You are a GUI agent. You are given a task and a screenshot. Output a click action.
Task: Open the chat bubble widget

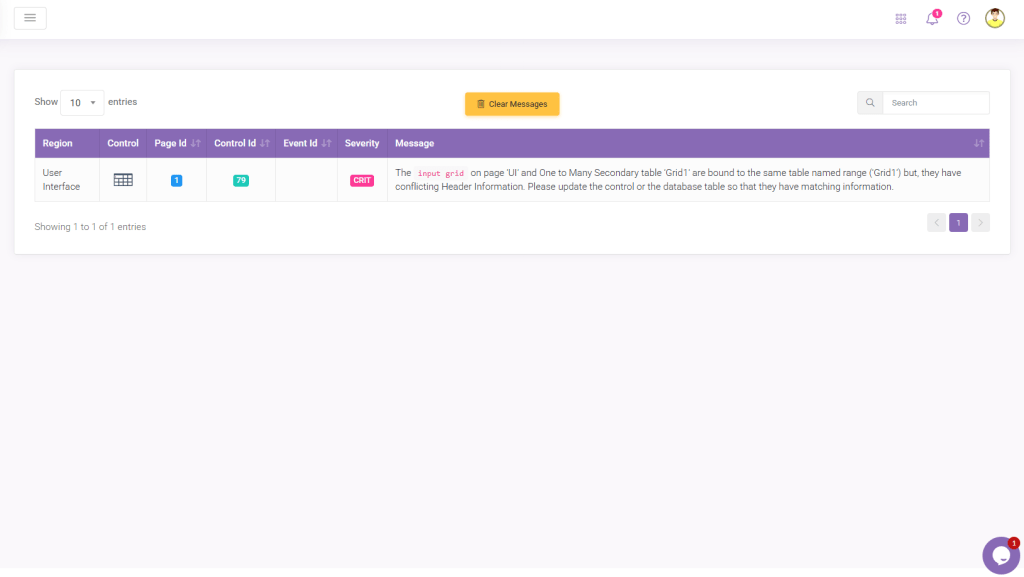[1000, 555]
